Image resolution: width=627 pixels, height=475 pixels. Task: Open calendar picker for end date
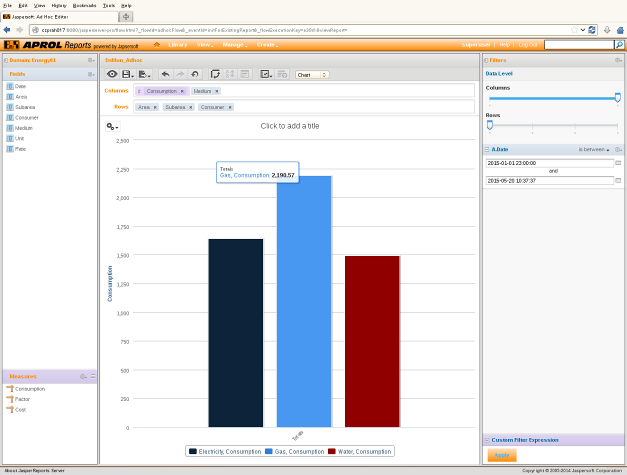pyautogui.click(x=618, y=181)
